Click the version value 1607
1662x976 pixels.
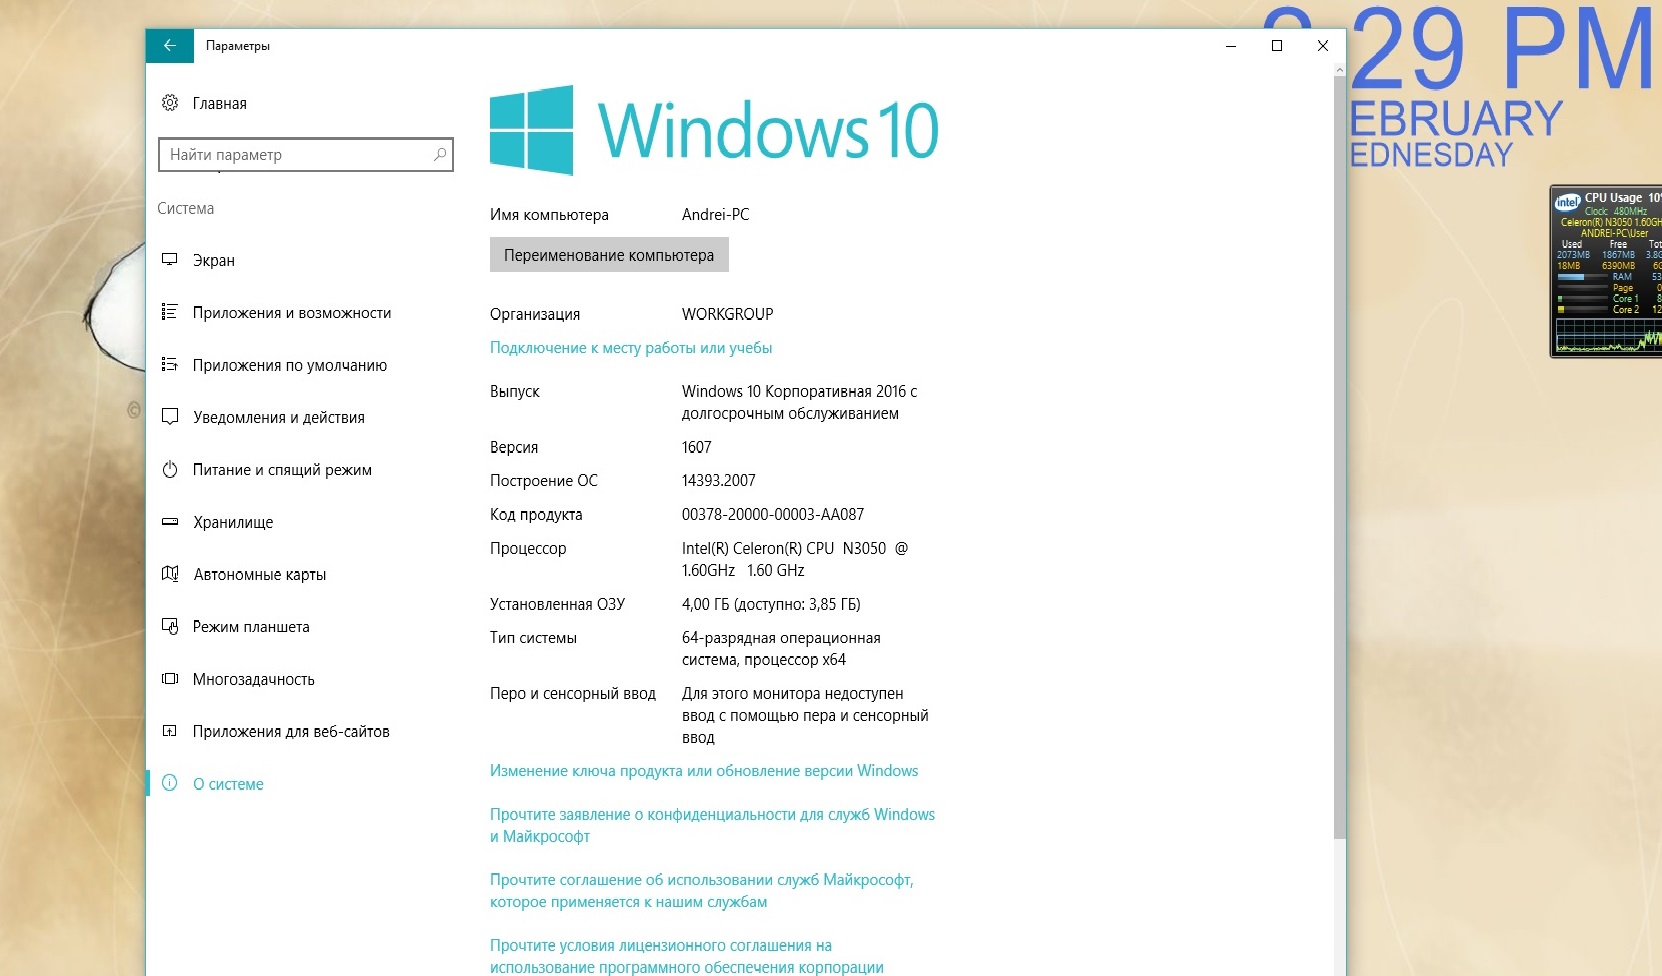click(697, 447)
